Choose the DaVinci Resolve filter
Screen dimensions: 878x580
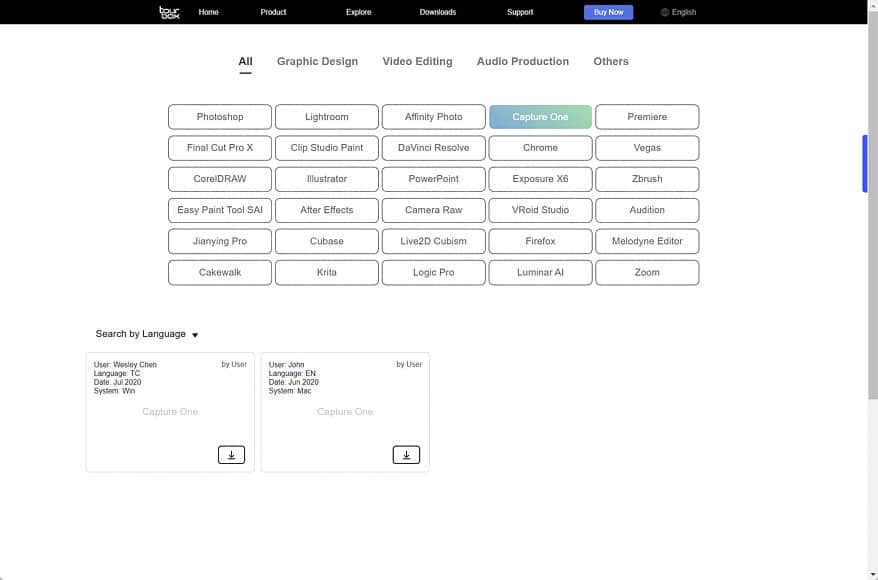433,148
